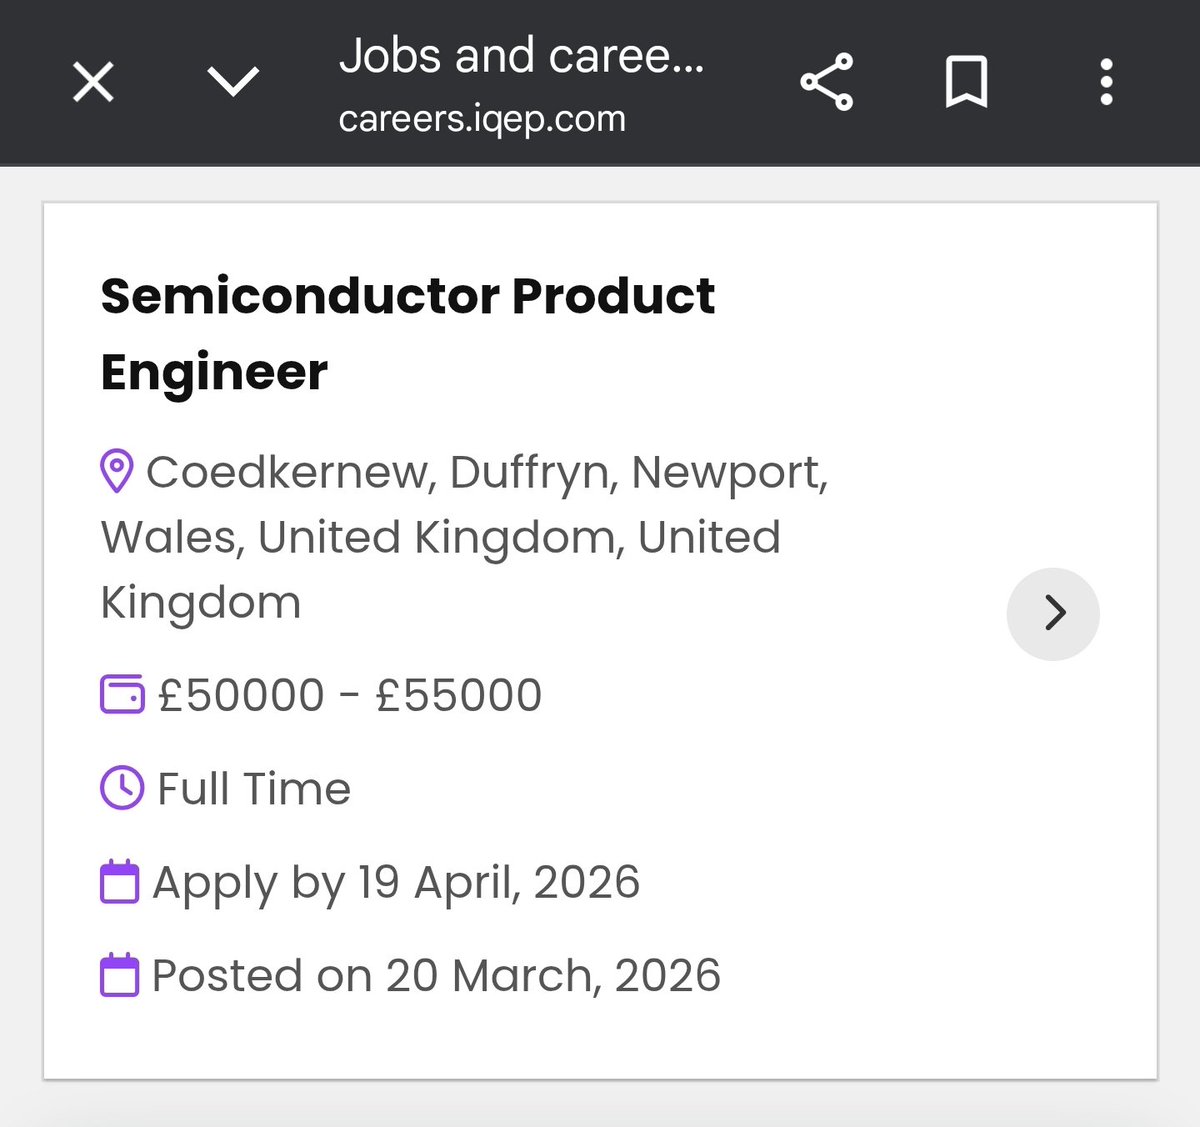Open the three-dot overflow menu
1200x1127 pixels.
pyautogui.click(x=1106, y=82)
